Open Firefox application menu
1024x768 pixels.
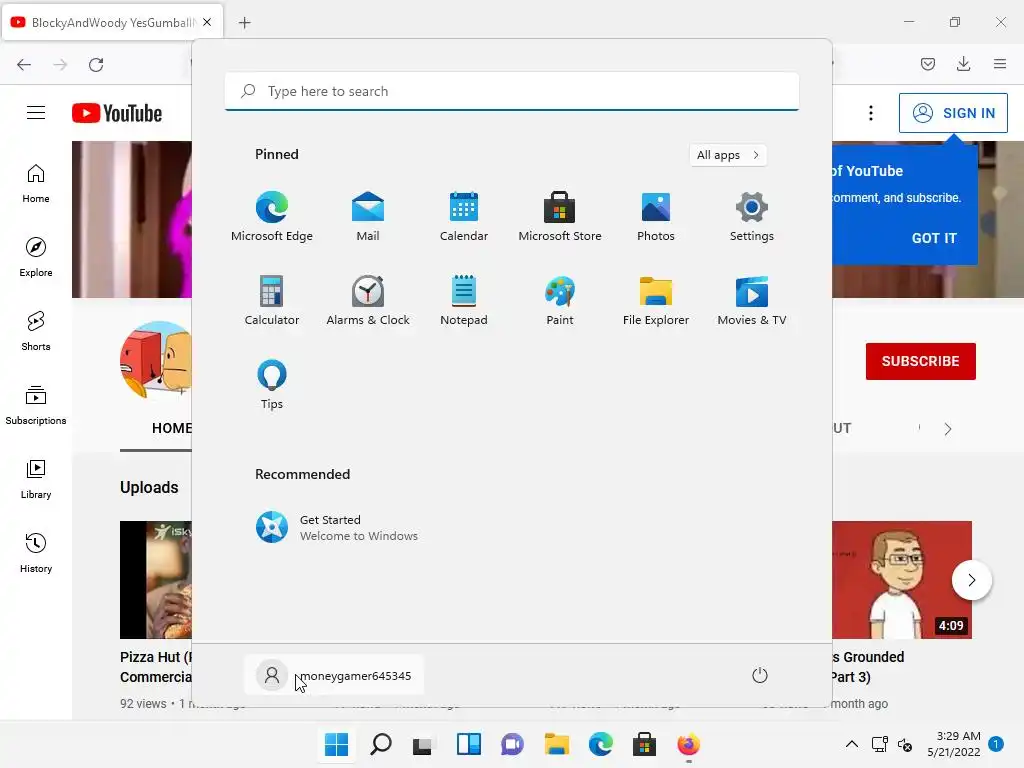point(1000,64)
